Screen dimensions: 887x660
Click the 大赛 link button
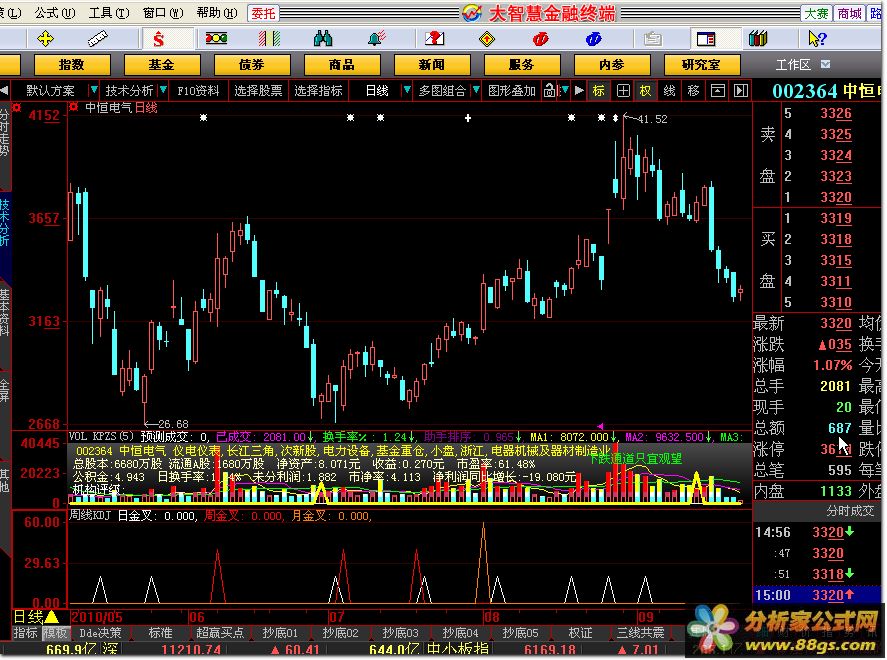coord(816,13)
